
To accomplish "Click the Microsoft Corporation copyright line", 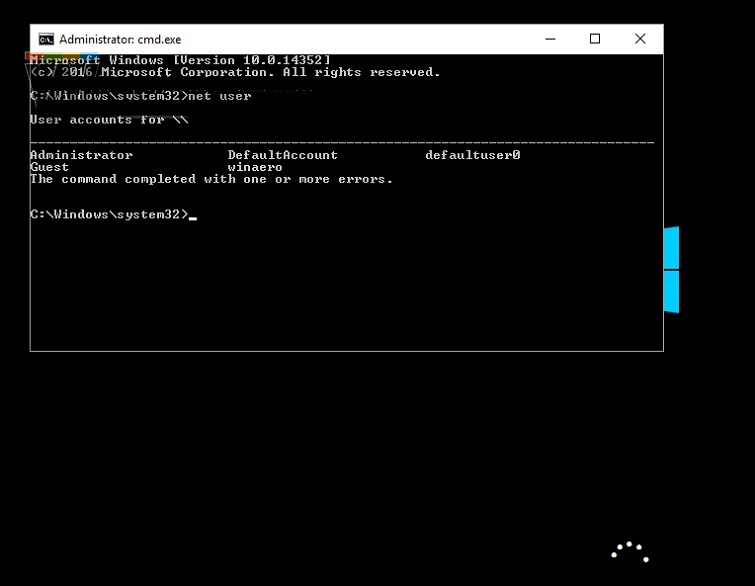I will (x=234, y=72).
